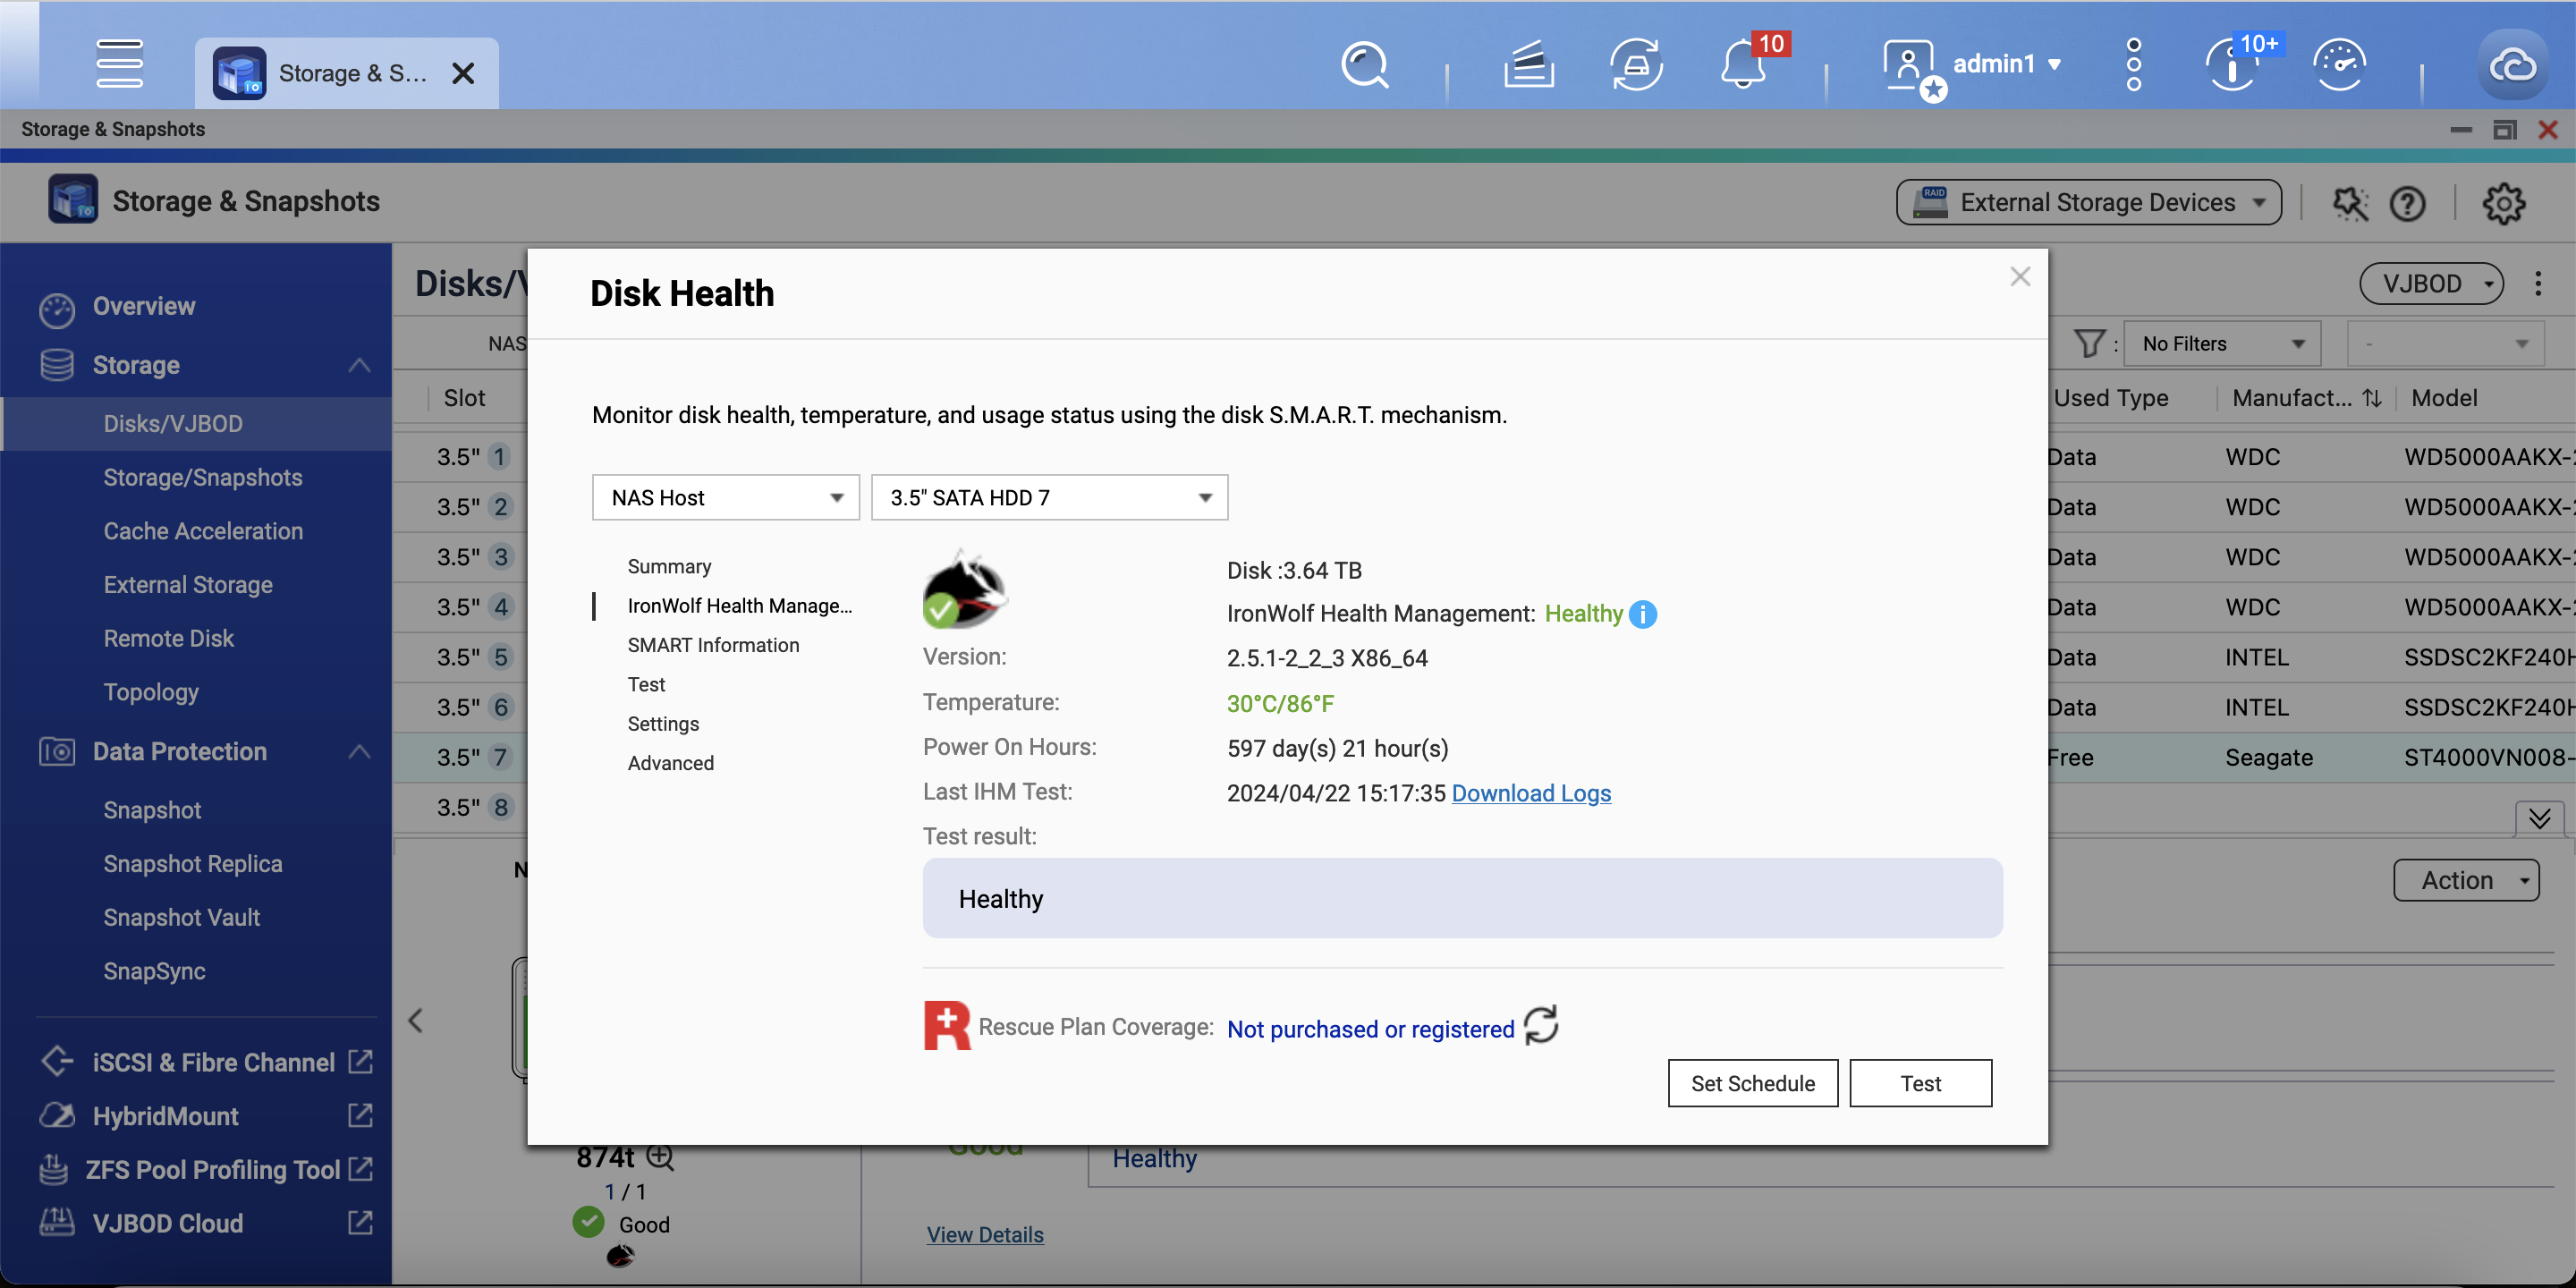Click the Download Logs link
This screenshot has height=1288, width=2576.
click(x=1531, y=793)
